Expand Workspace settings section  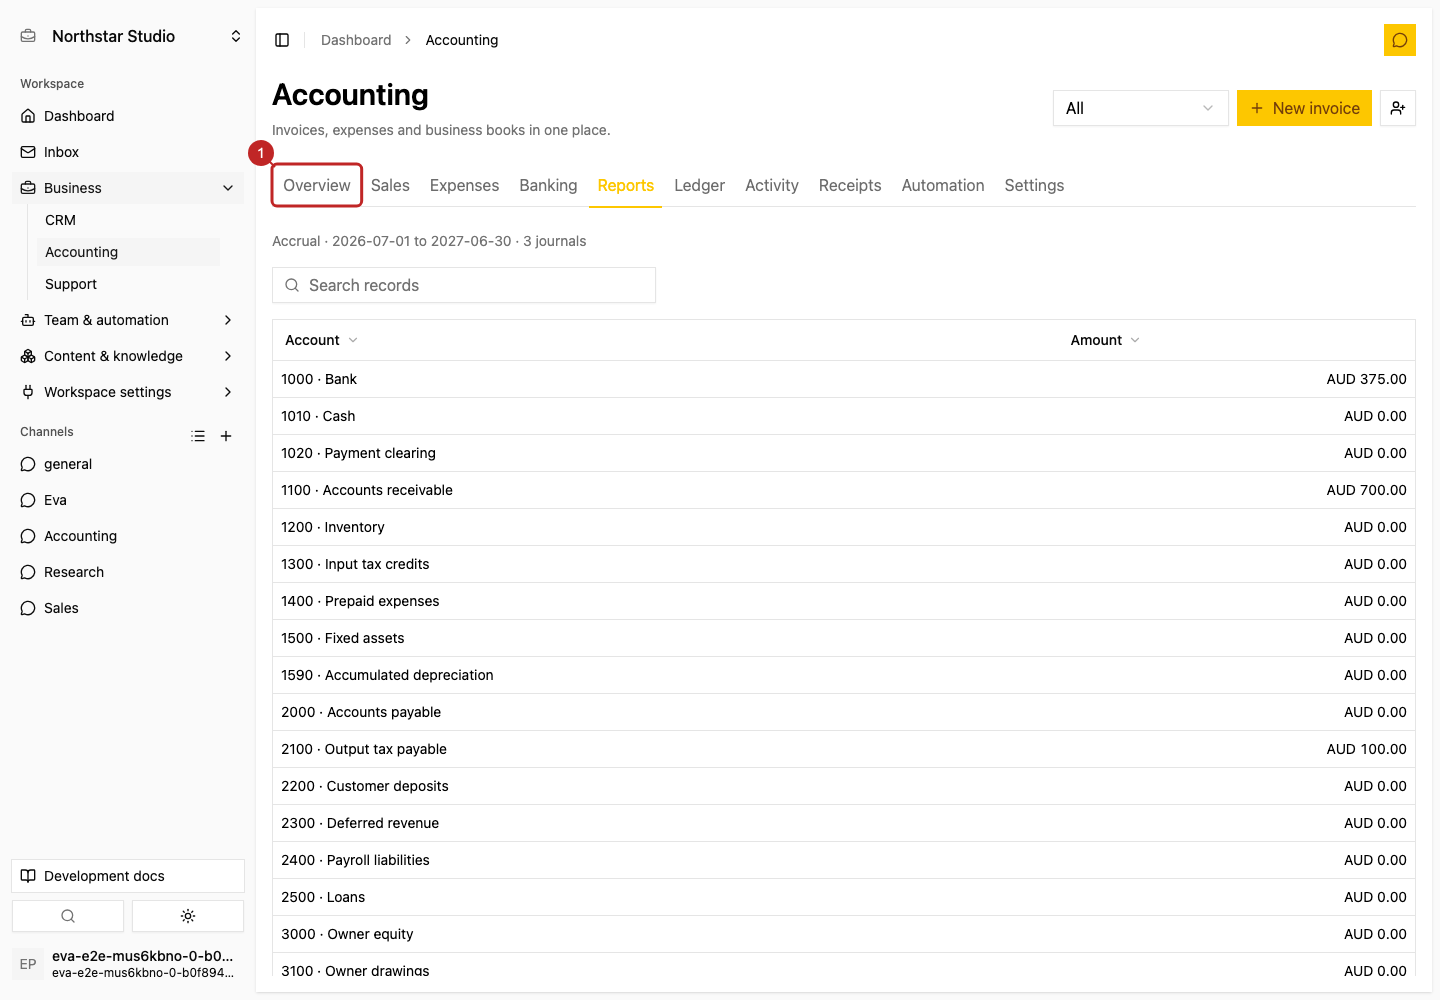(128, 392)
